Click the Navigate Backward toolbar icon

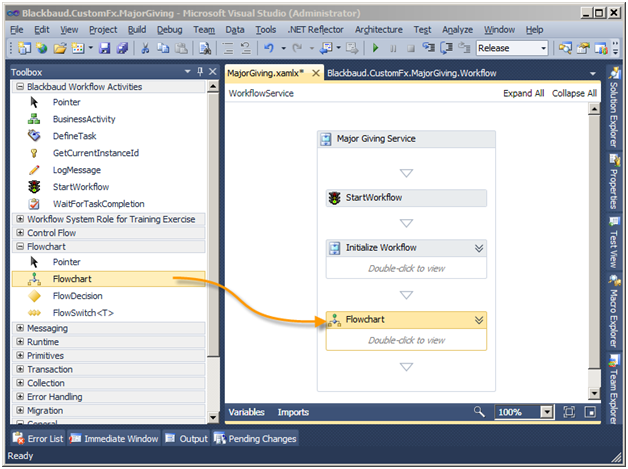point(326,48)
